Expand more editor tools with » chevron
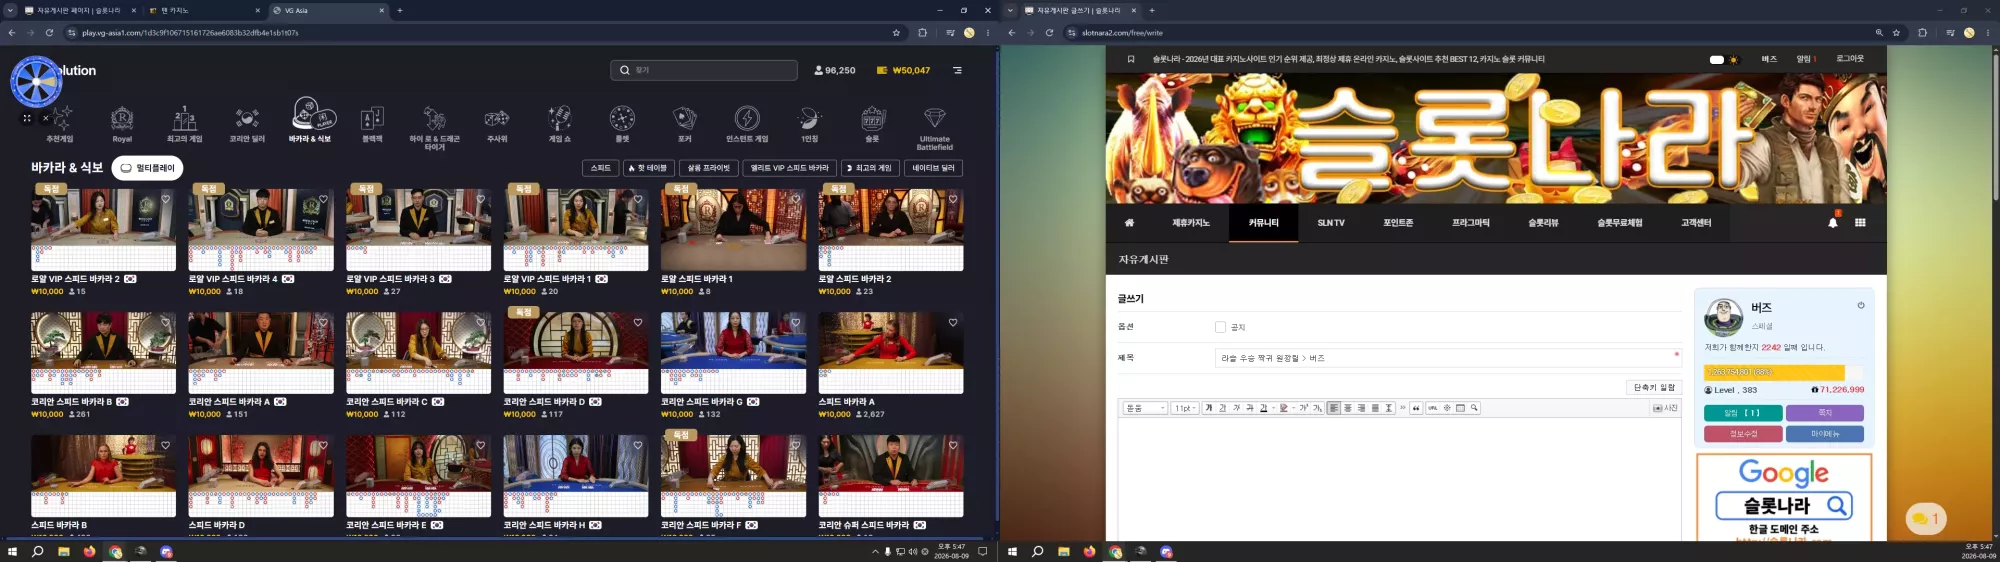Screen dimensions: 2000x562 point(1403,408)
